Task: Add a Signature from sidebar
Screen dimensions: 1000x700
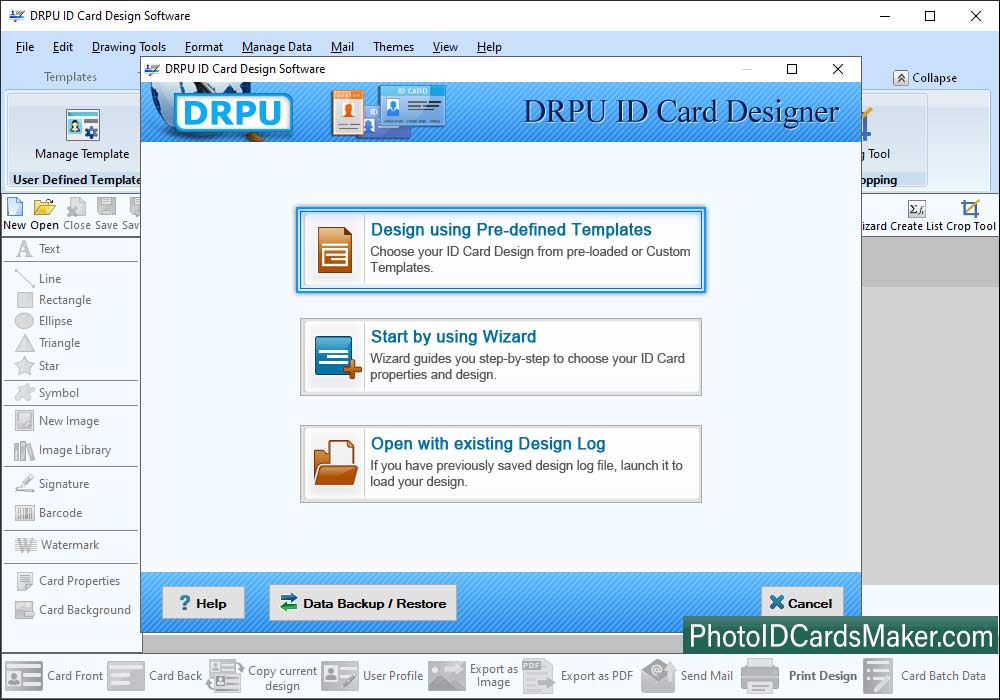Action: click(52, 484)
